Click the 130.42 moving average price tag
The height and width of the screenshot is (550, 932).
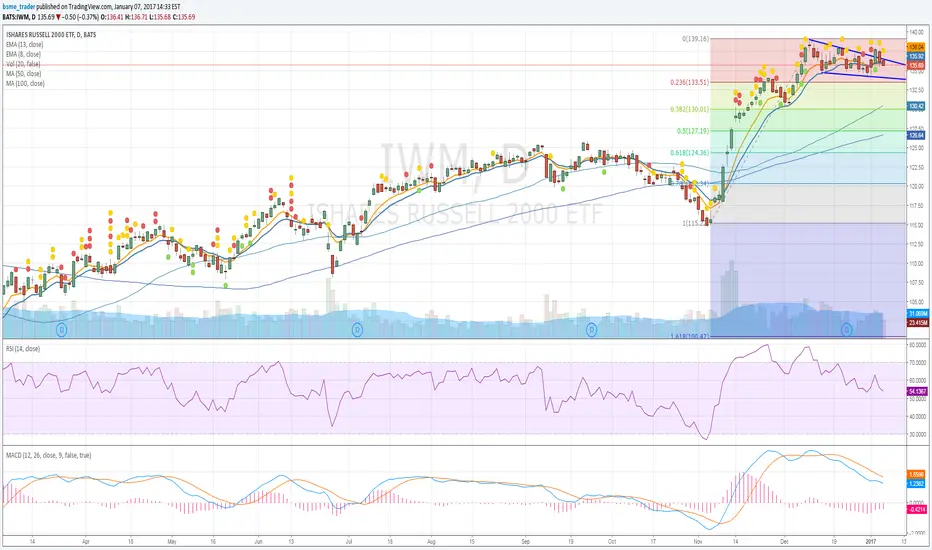916,106
